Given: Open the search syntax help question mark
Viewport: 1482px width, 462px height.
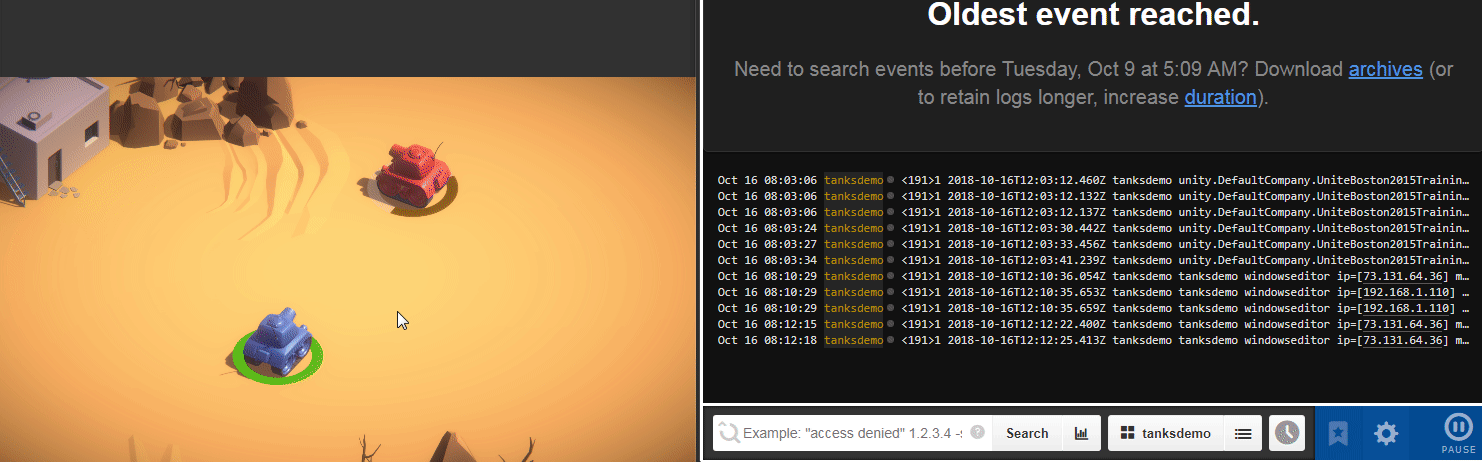Looking at the screenshot, I should (977, 433).
